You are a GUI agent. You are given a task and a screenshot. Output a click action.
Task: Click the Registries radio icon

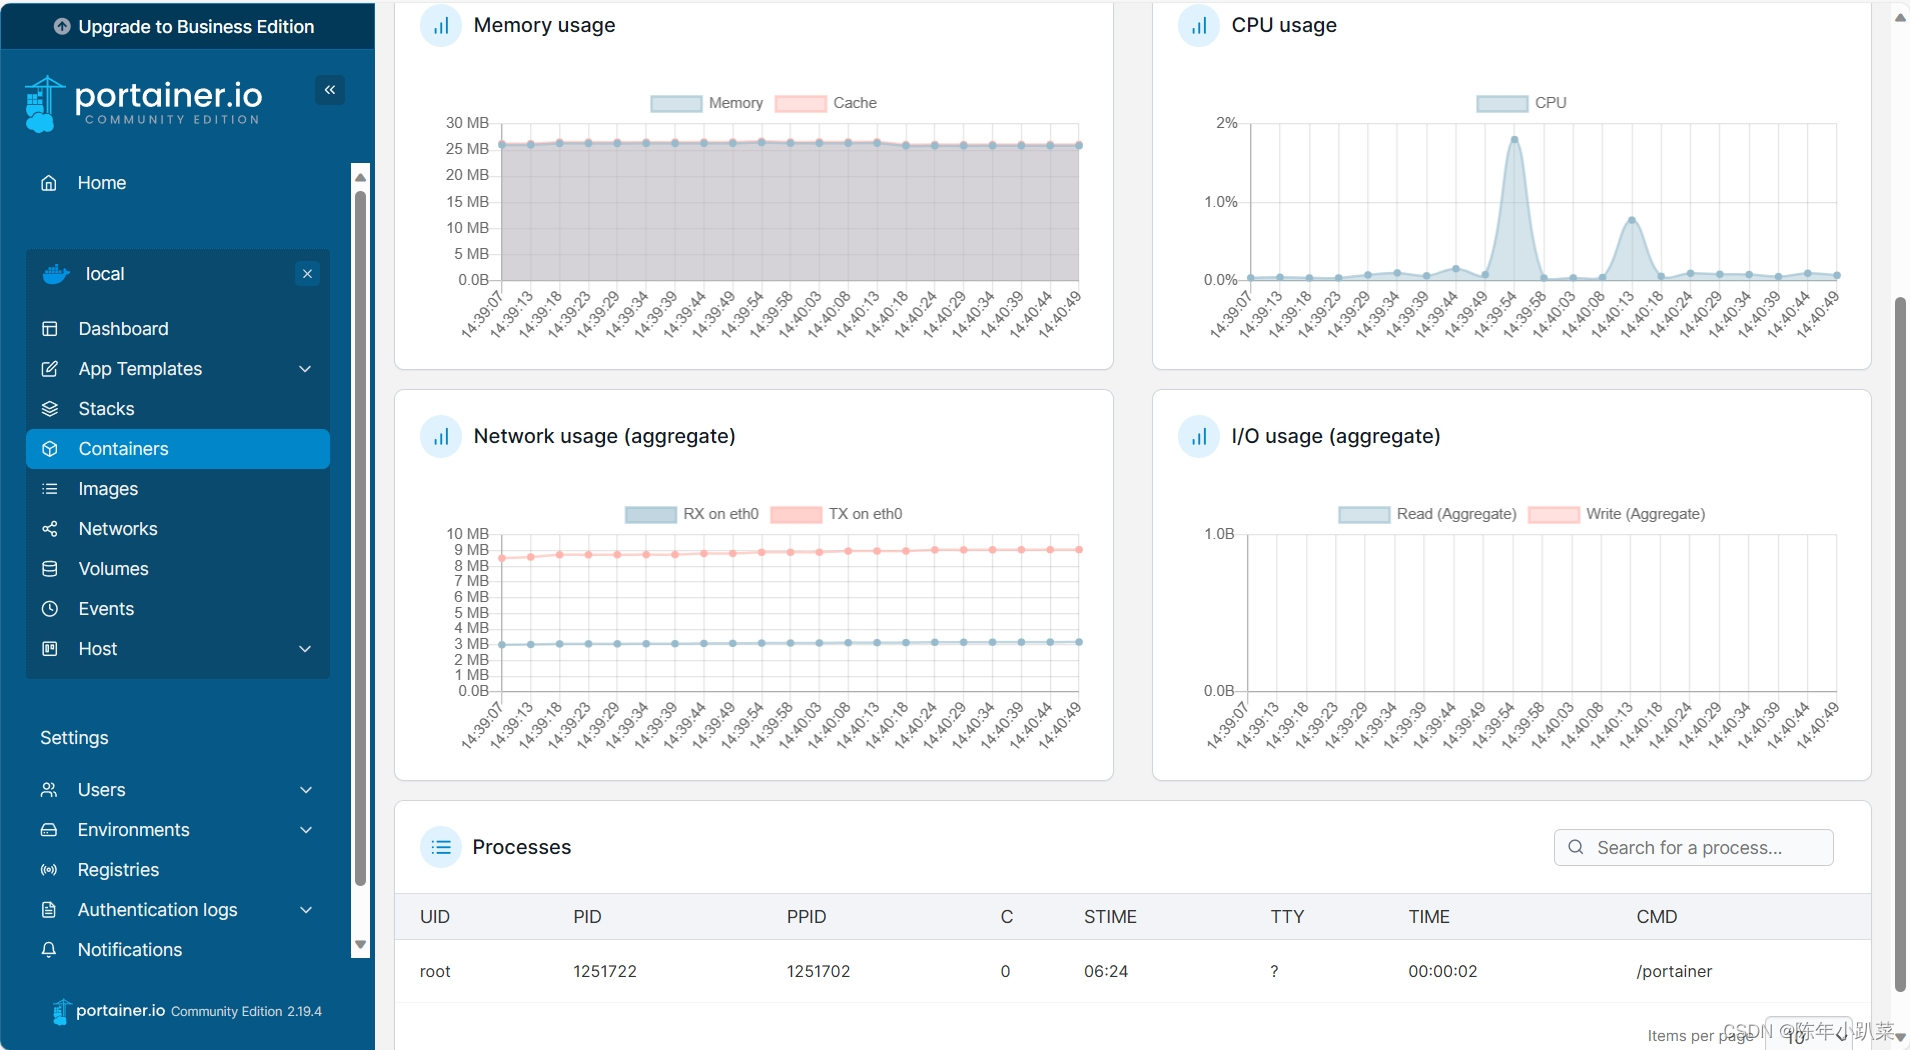pyautogui.click(x=49, y=870)
